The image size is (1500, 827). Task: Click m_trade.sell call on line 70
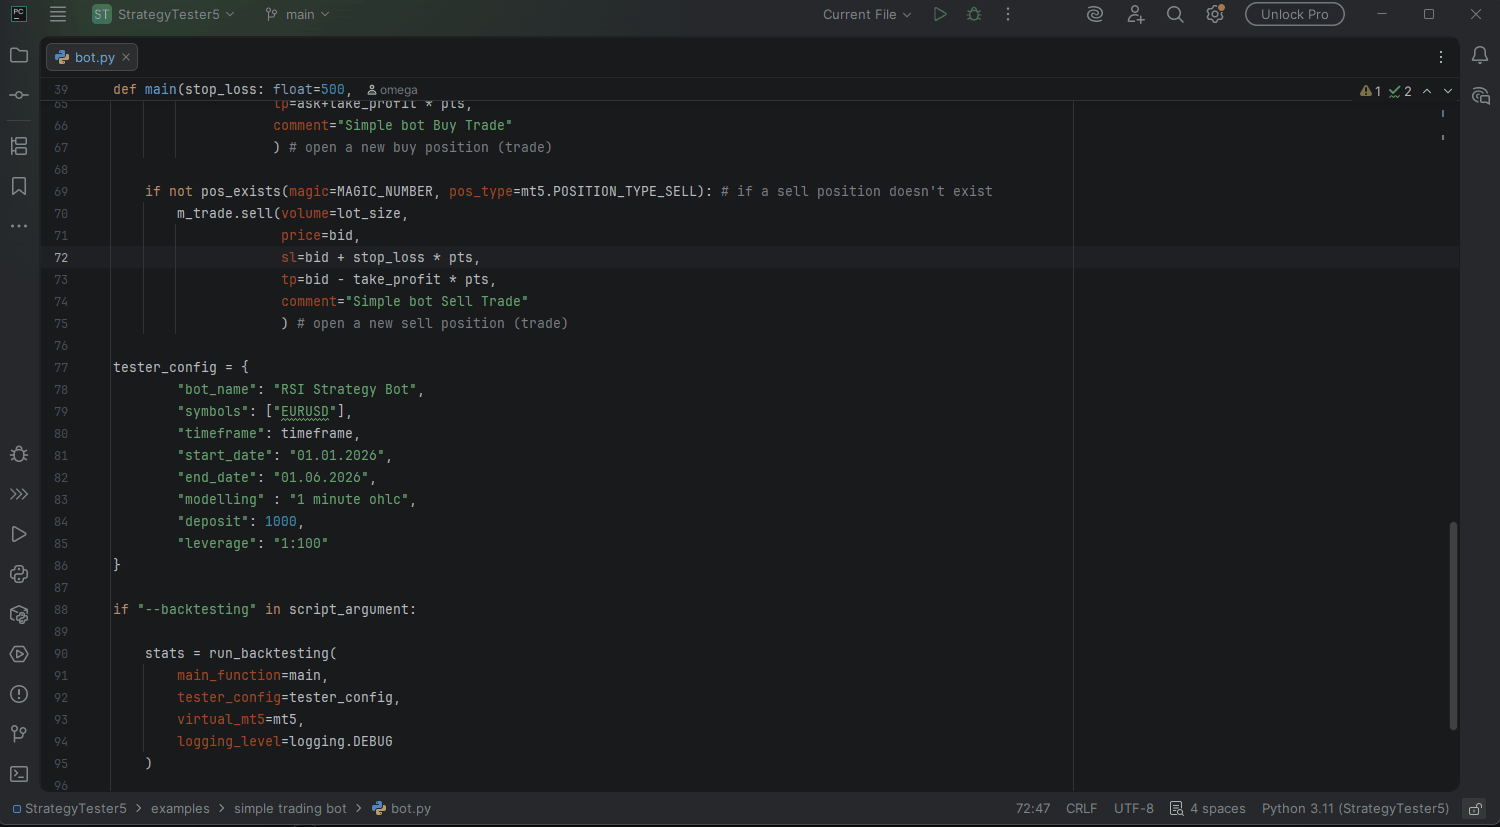[x=225, y=213]
